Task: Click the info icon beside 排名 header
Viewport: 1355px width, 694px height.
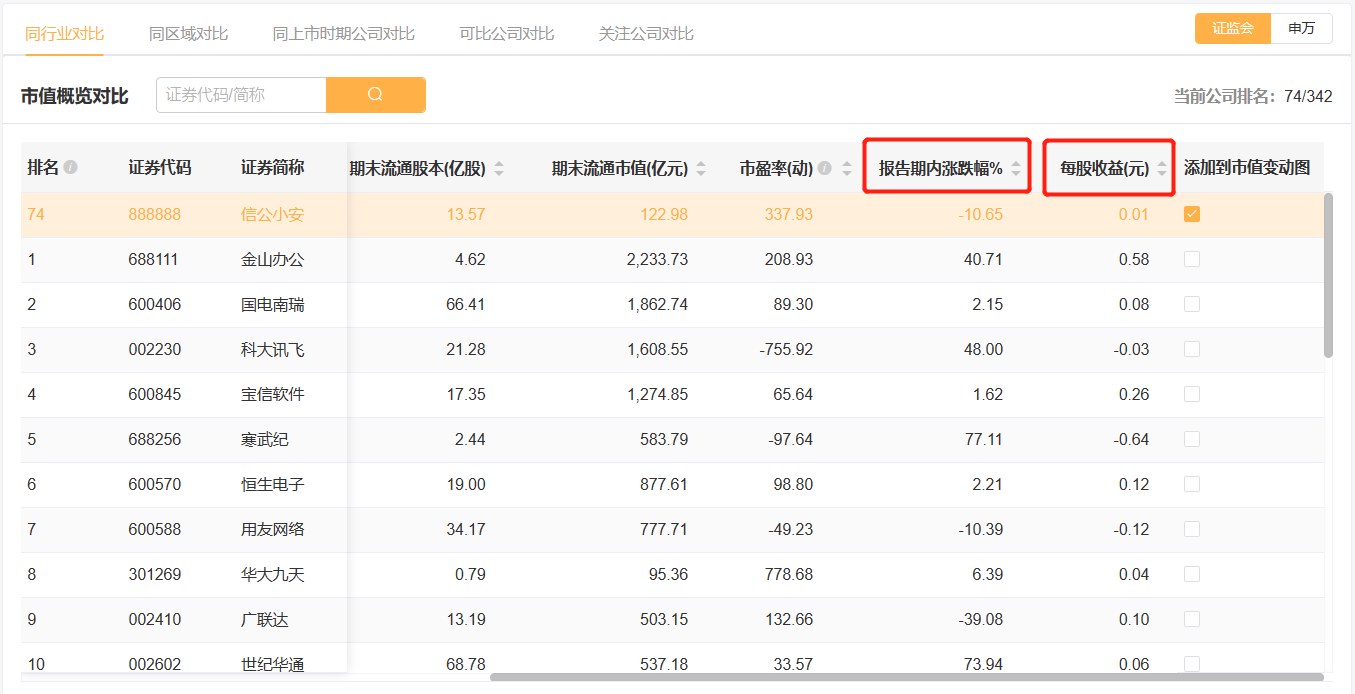Action: click(70, 168)
